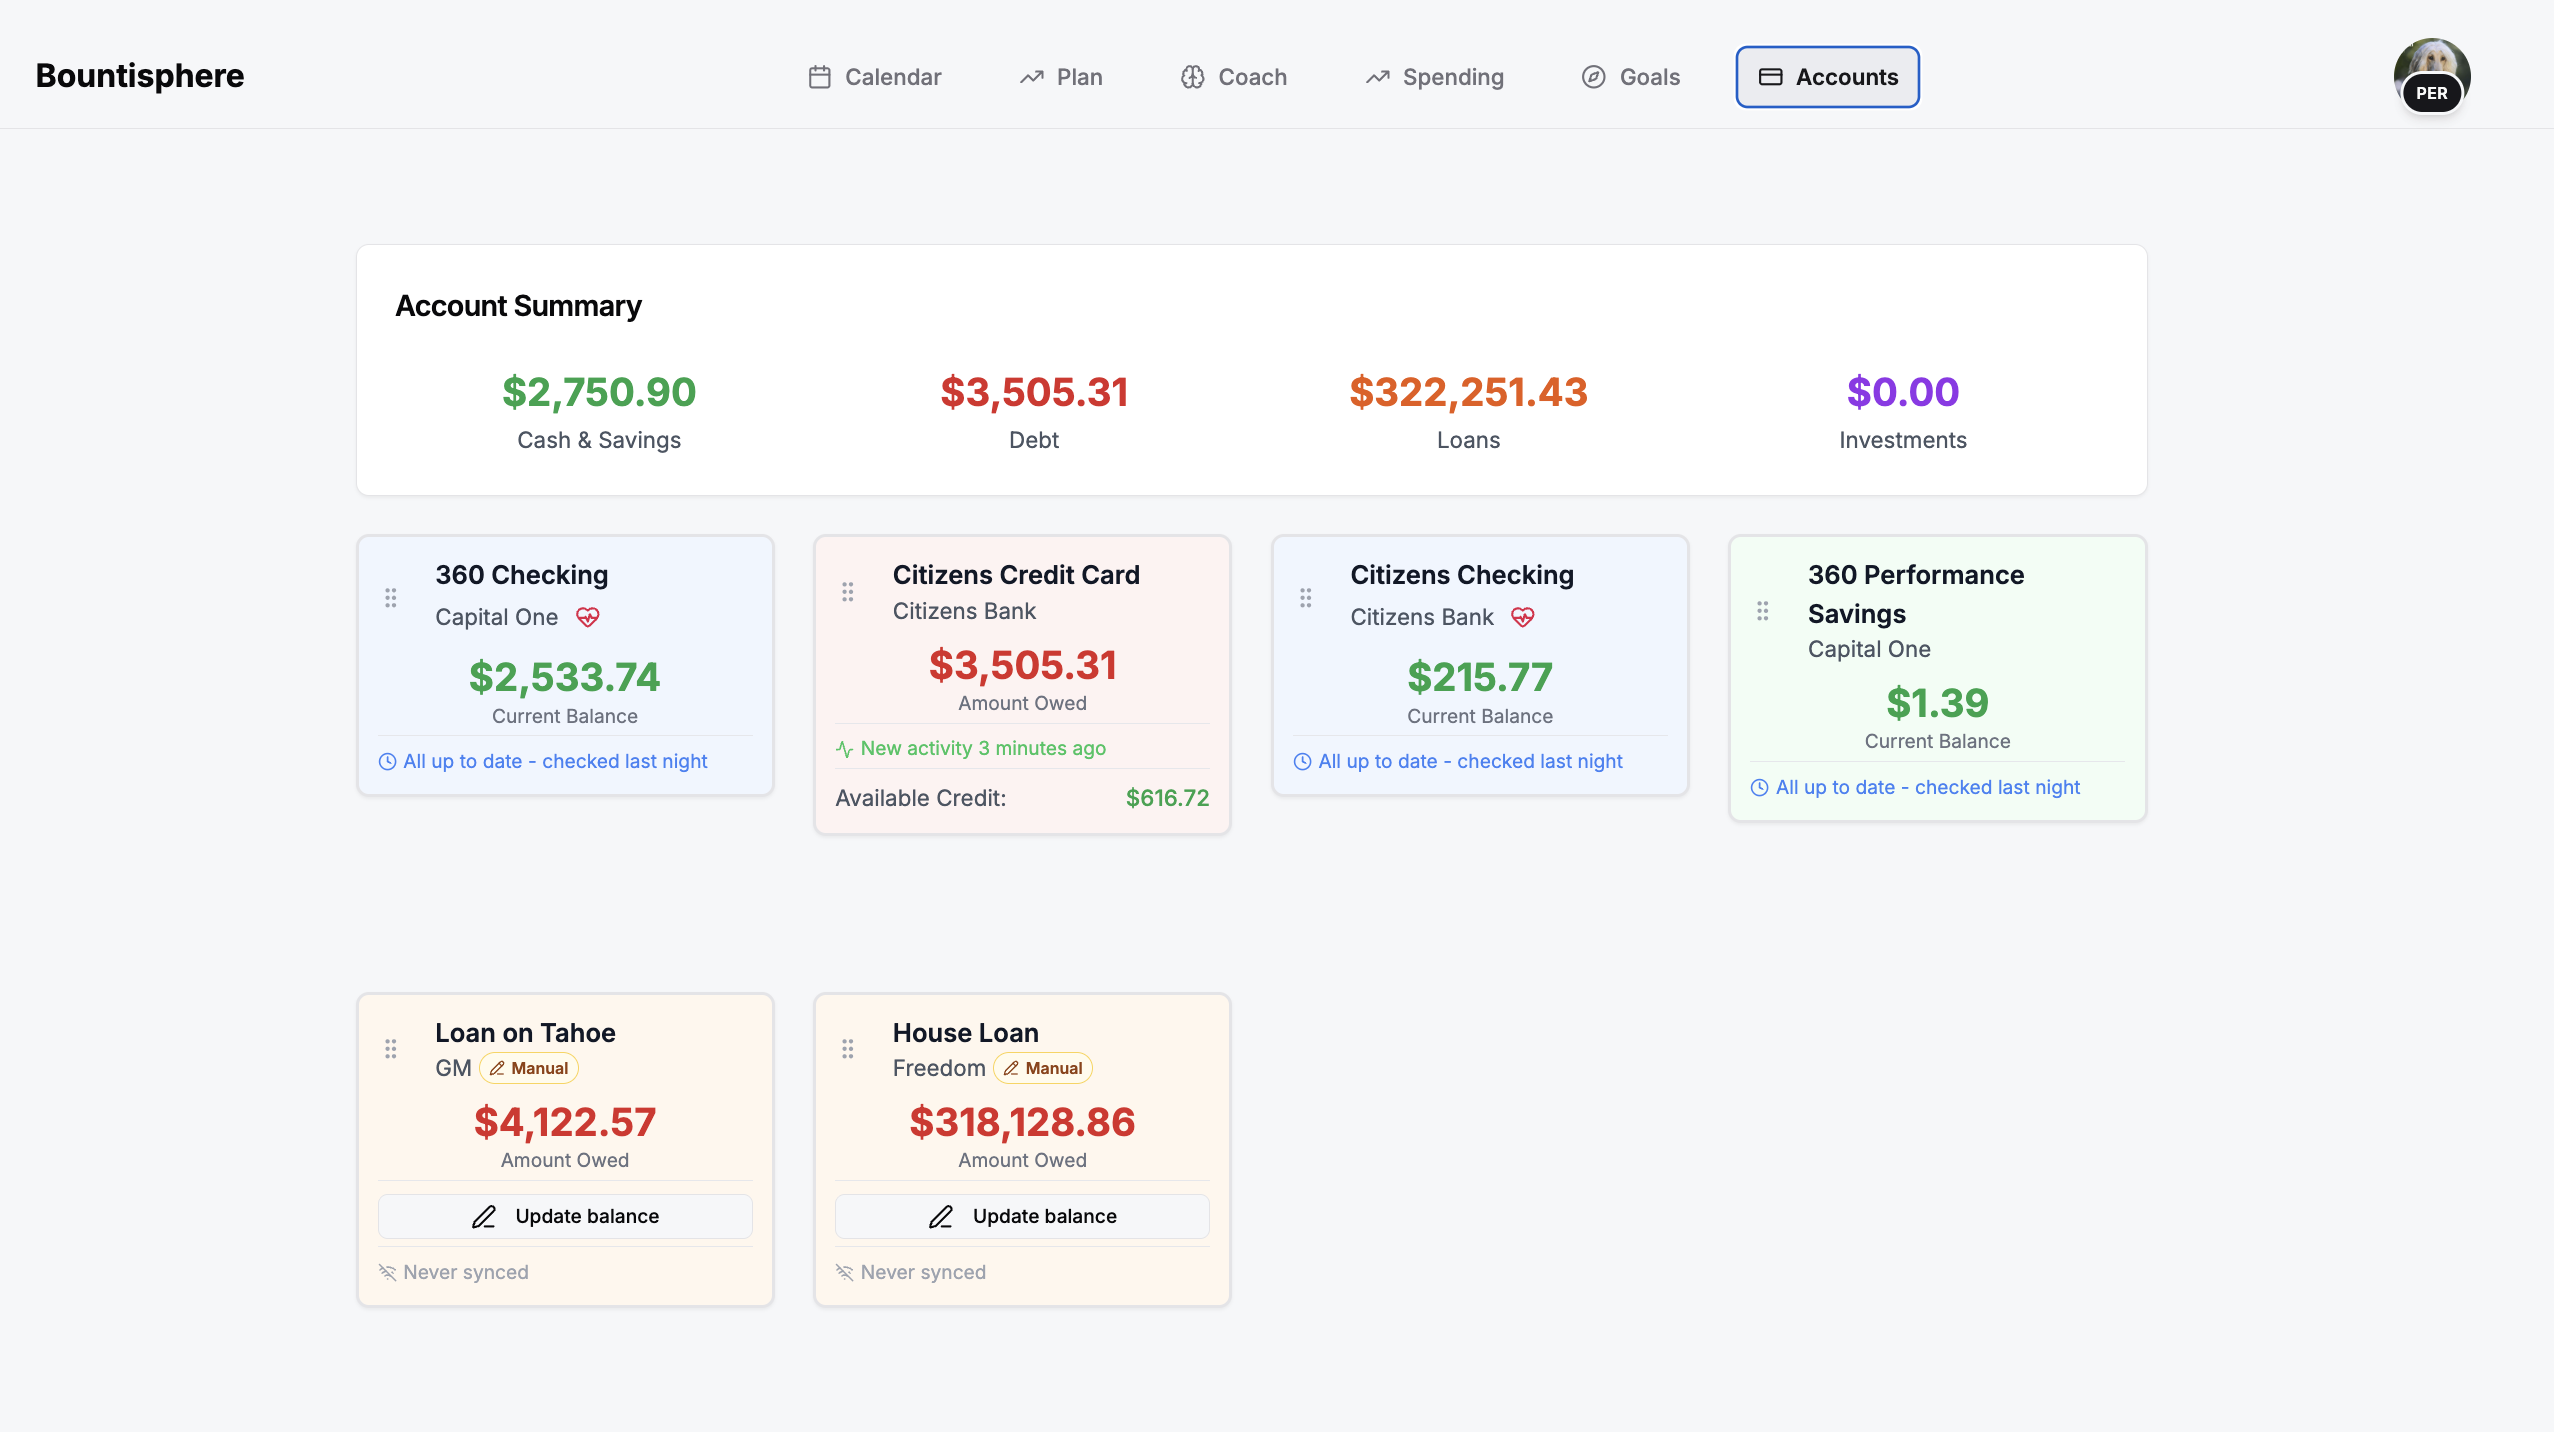The width and height of the screenshot is (2554, 1432).
Task: Click the heart health icon beside Citizens Bank checking
Action: (1523, 617)
